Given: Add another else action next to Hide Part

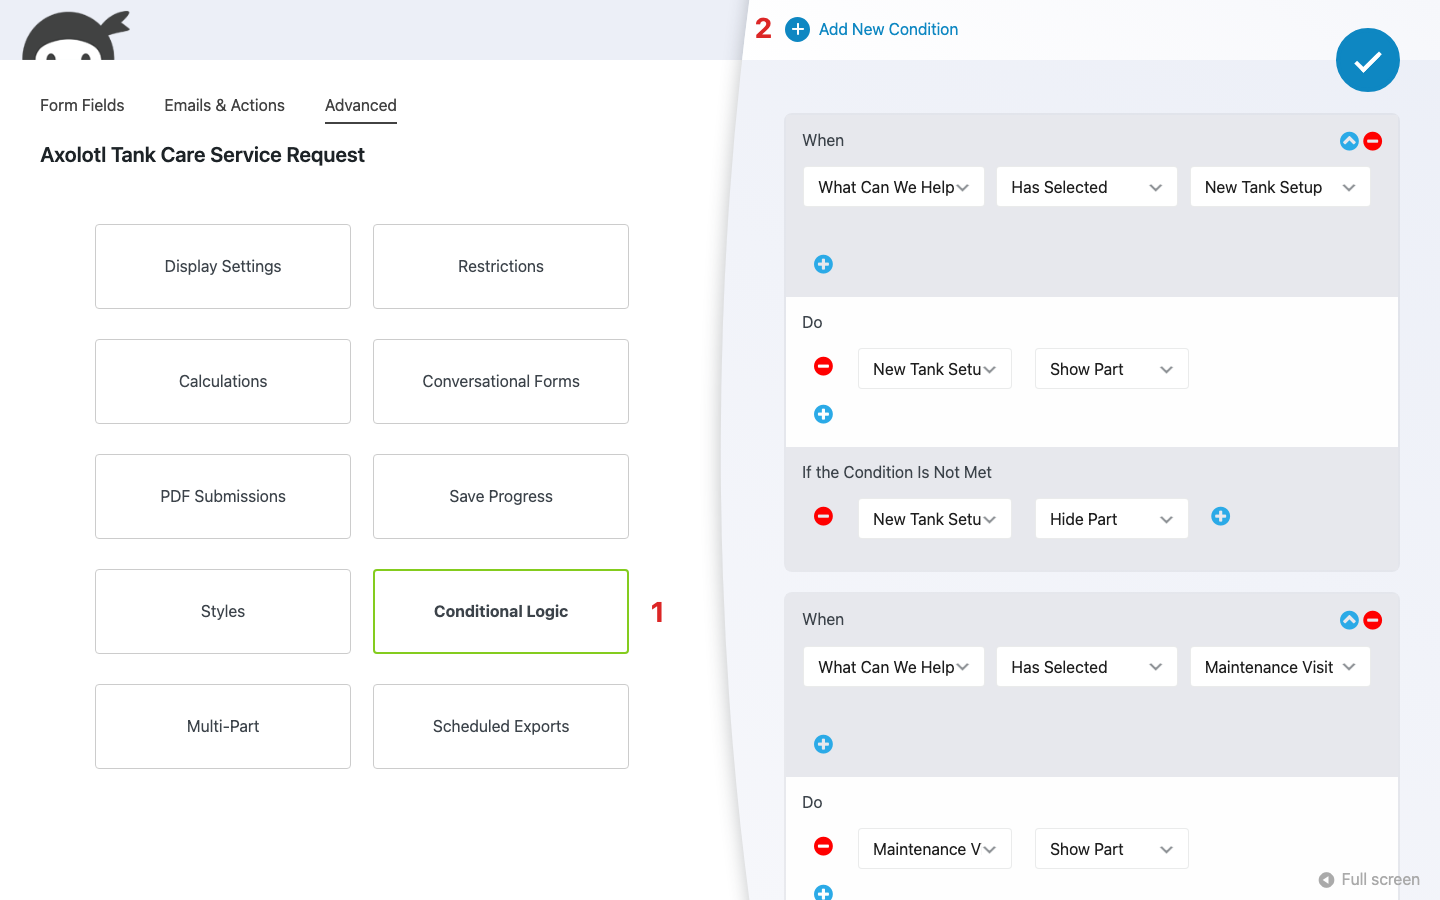Looking at the screenshot, I should (x=1220, y=516).
